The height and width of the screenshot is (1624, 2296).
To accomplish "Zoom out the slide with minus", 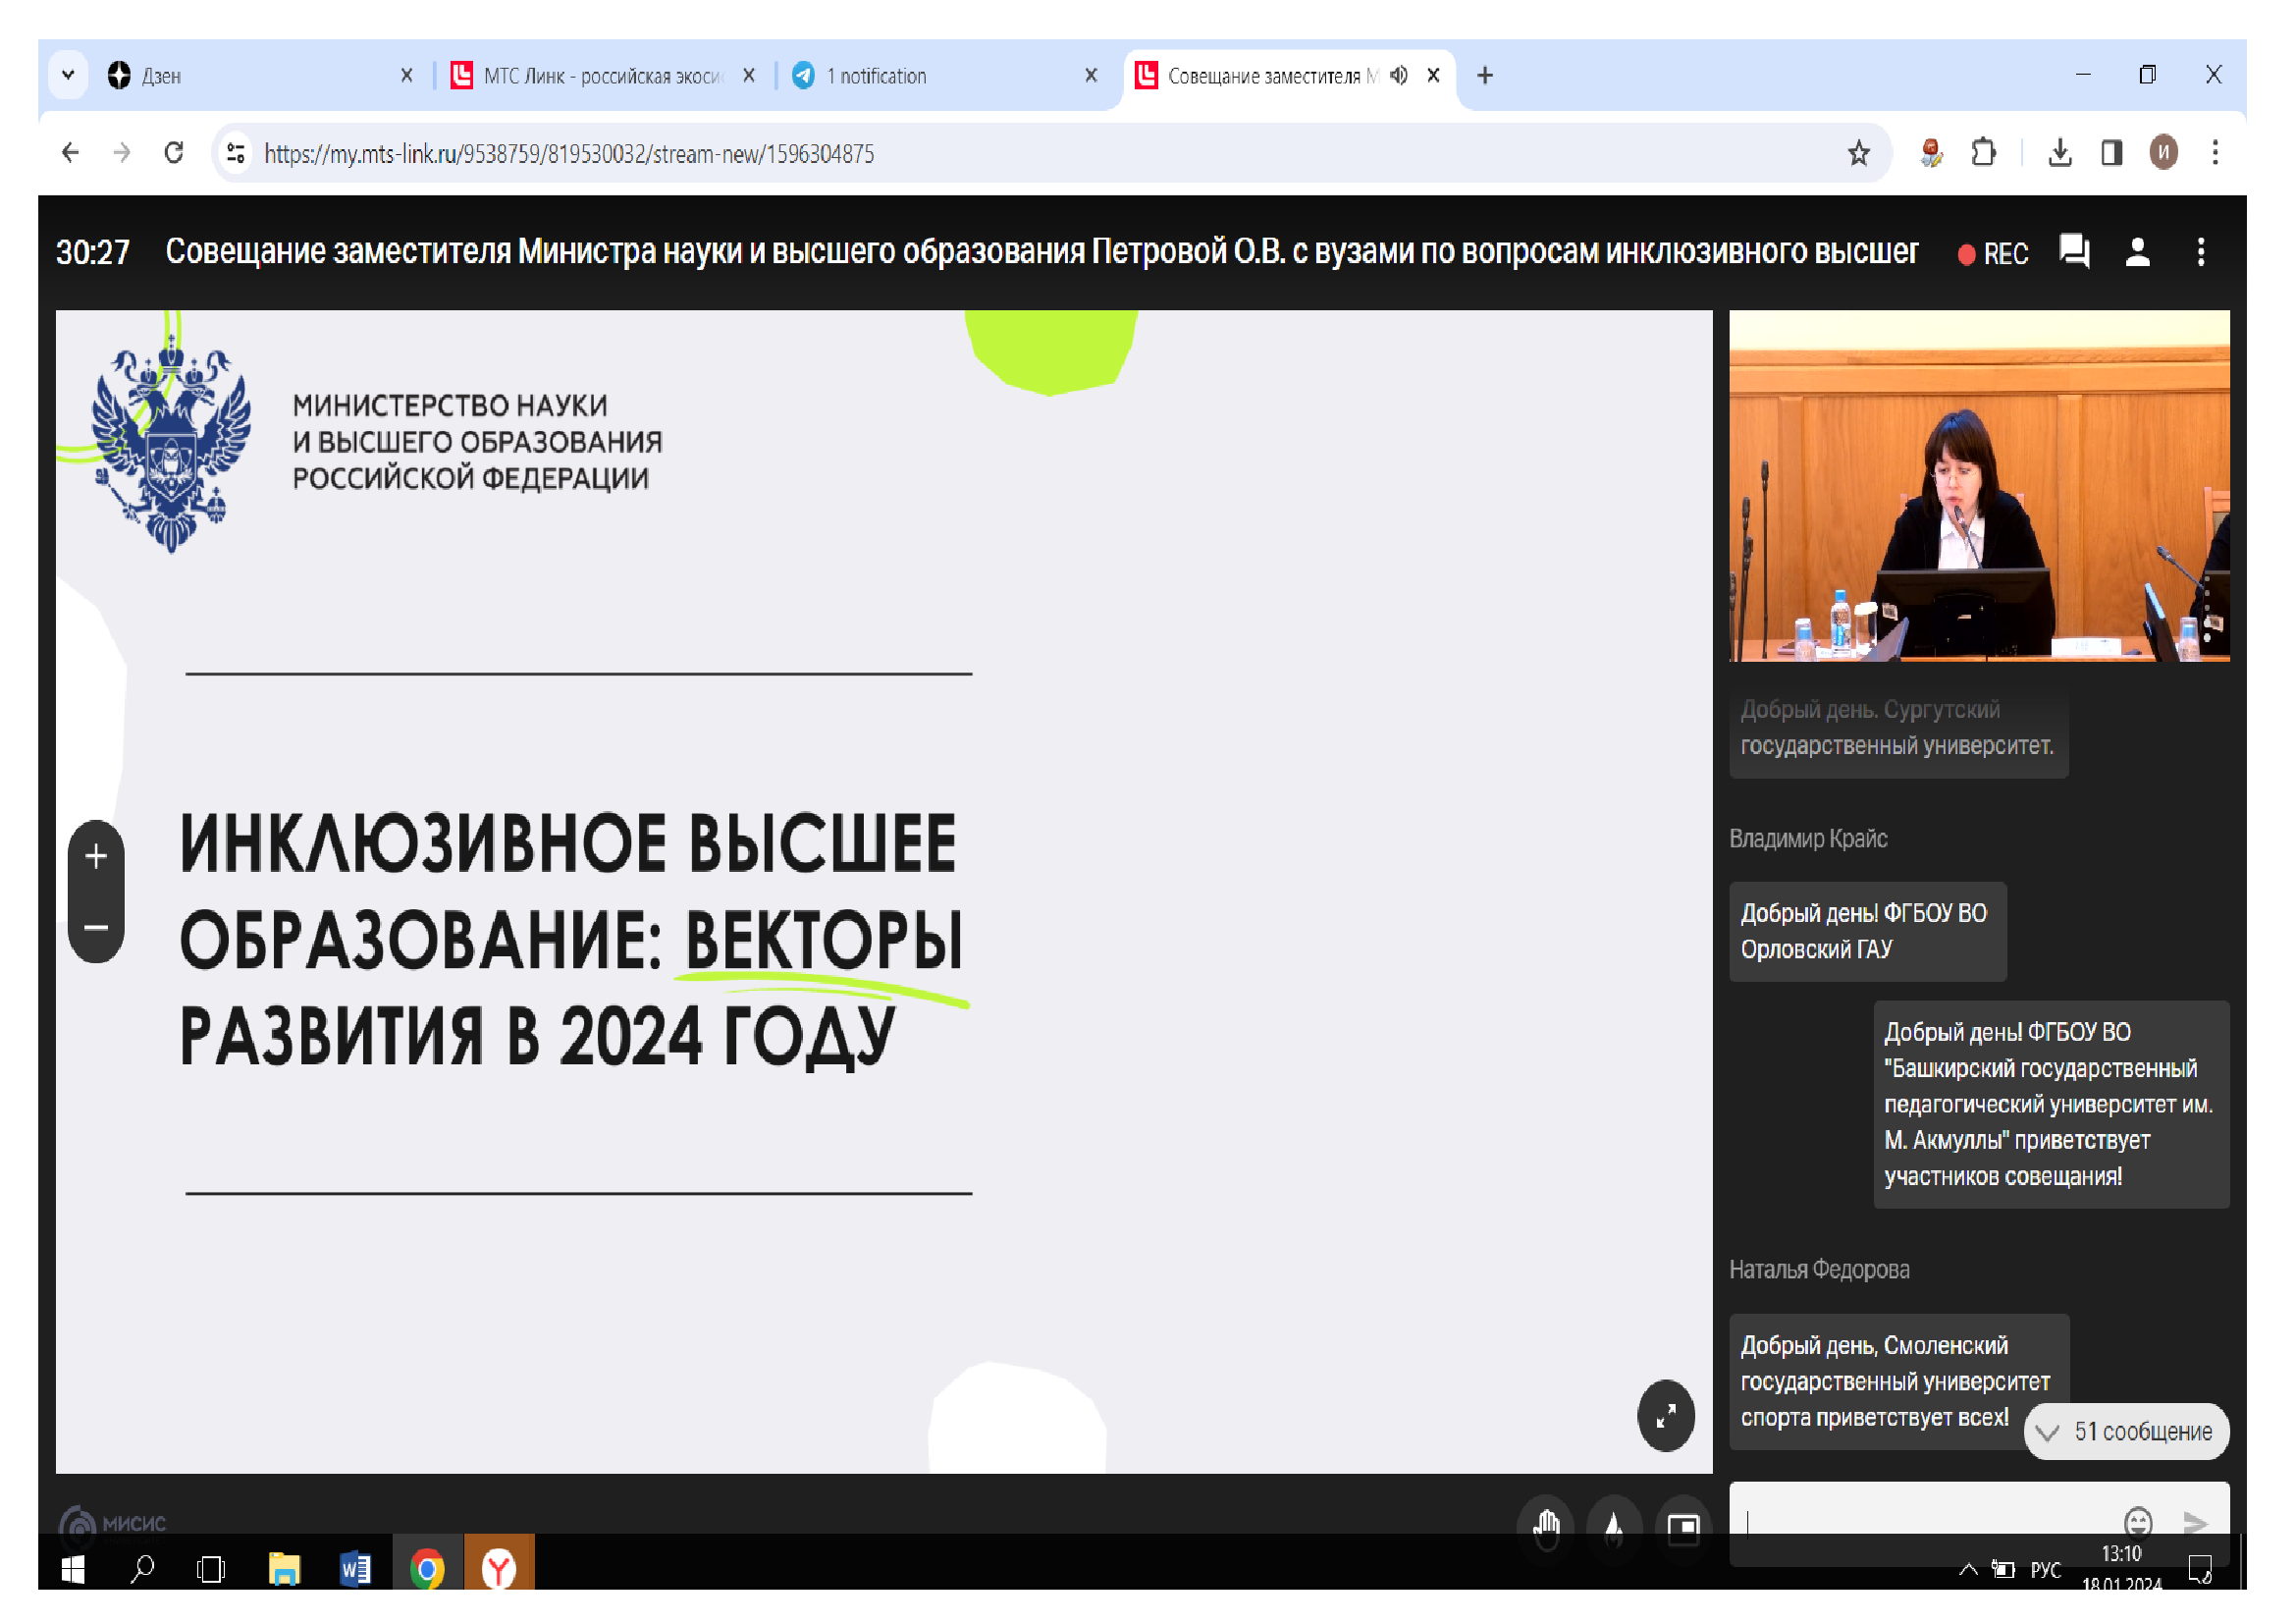I will (x=96, y=927).
